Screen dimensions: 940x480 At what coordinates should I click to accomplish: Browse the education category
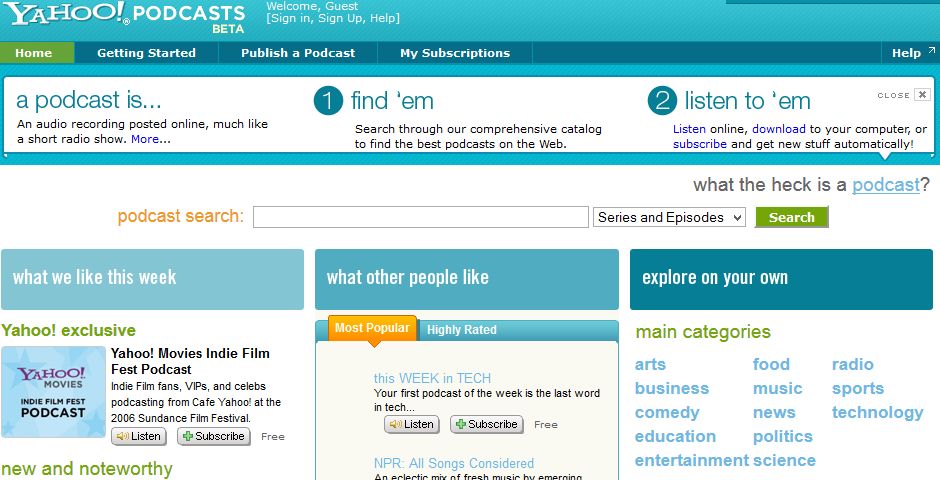[x=676, y=436]
